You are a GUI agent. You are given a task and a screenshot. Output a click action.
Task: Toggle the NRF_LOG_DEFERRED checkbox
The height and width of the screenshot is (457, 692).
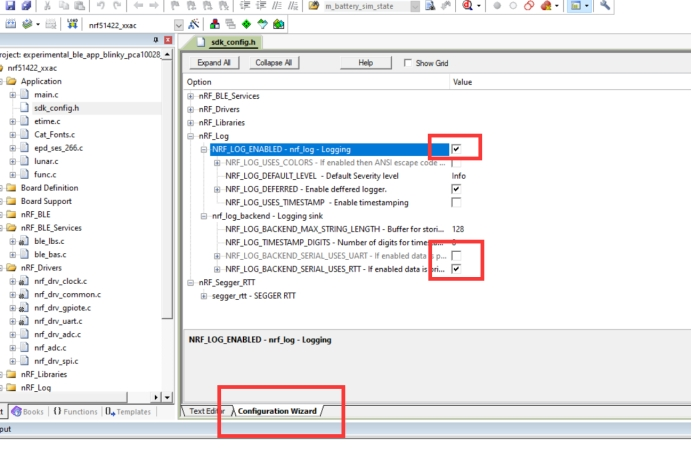[456, 189]
